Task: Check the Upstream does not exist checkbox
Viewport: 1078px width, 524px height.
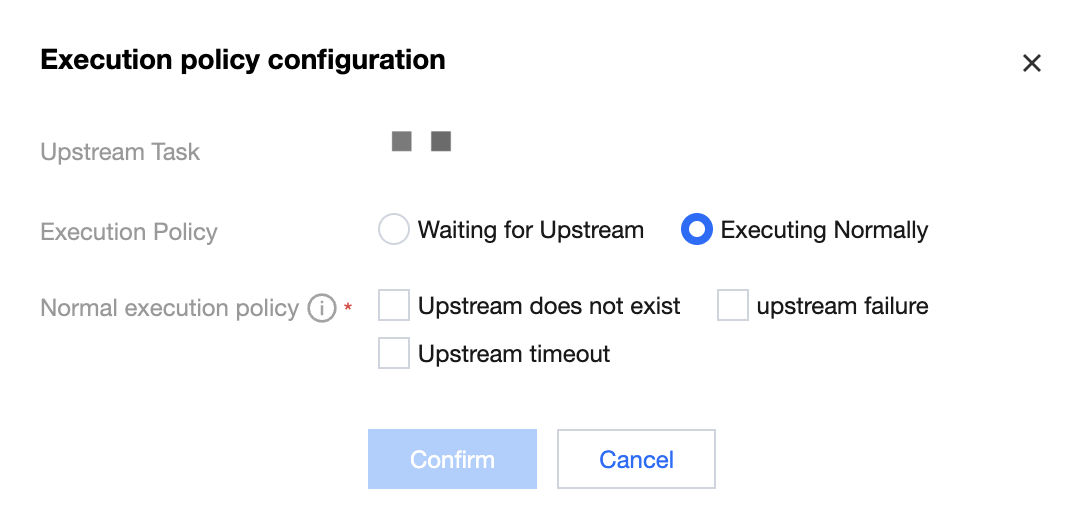Action: coord(394,306)
